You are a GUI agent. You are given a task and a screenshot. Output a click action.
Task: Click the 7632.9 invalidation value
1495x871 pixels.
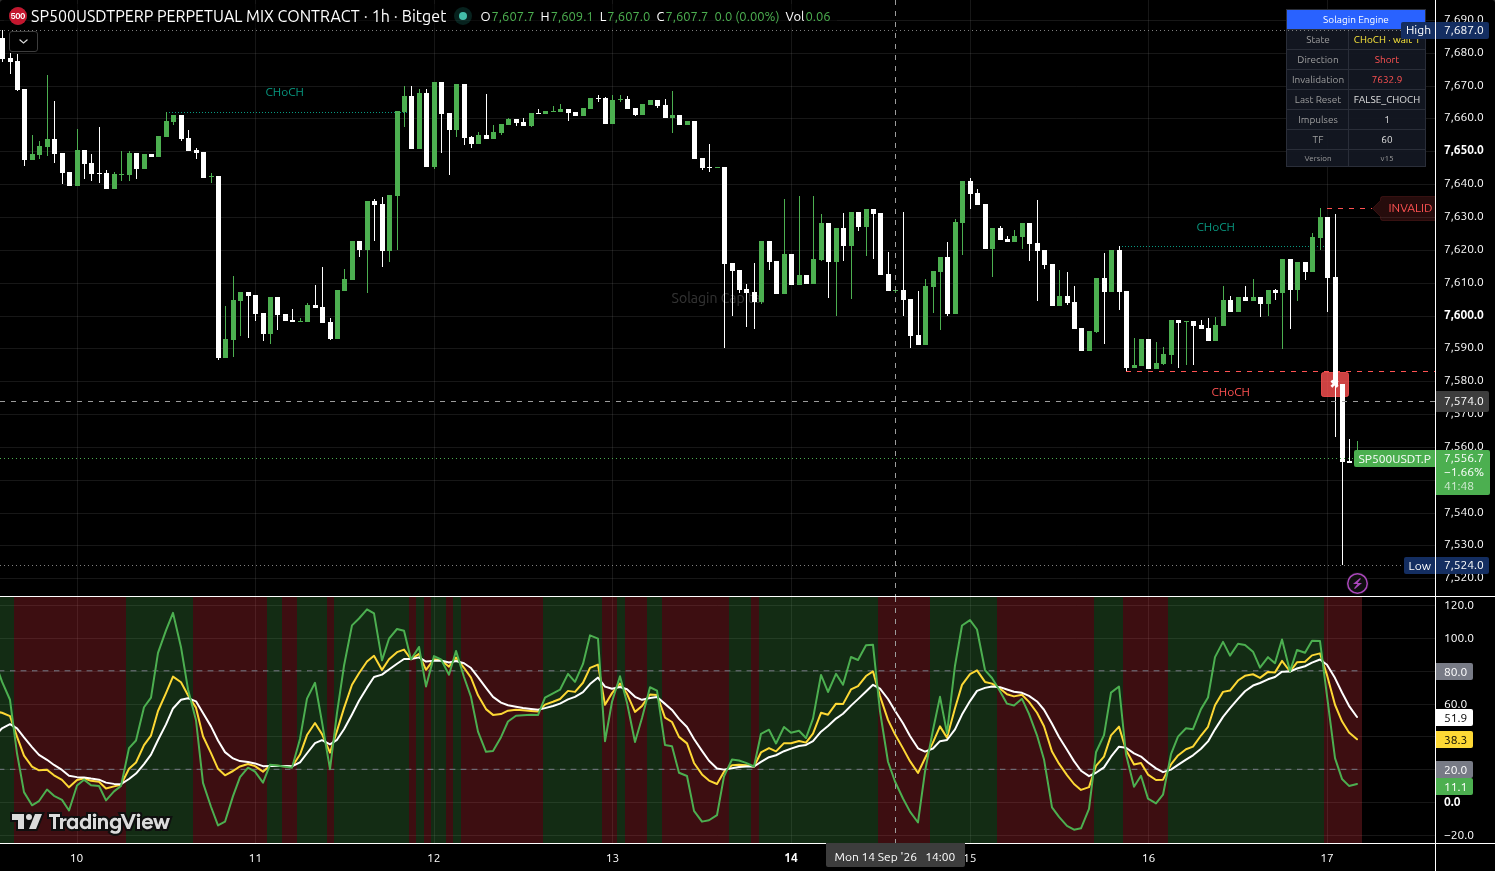coord(1387,80)
